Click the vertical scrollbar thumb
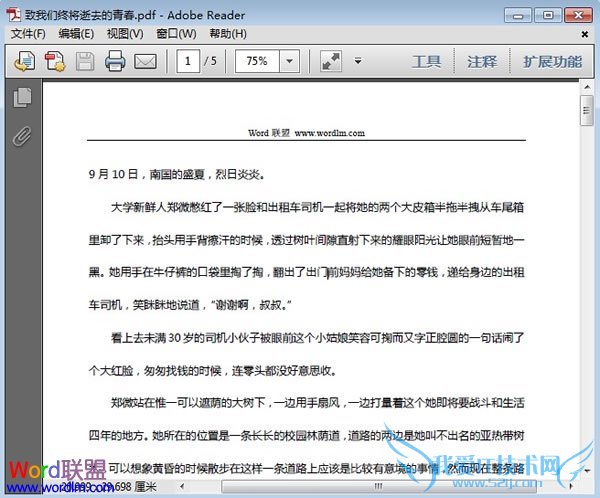The width and height of the screenshot is (600, 498). [x=587, y=111]
